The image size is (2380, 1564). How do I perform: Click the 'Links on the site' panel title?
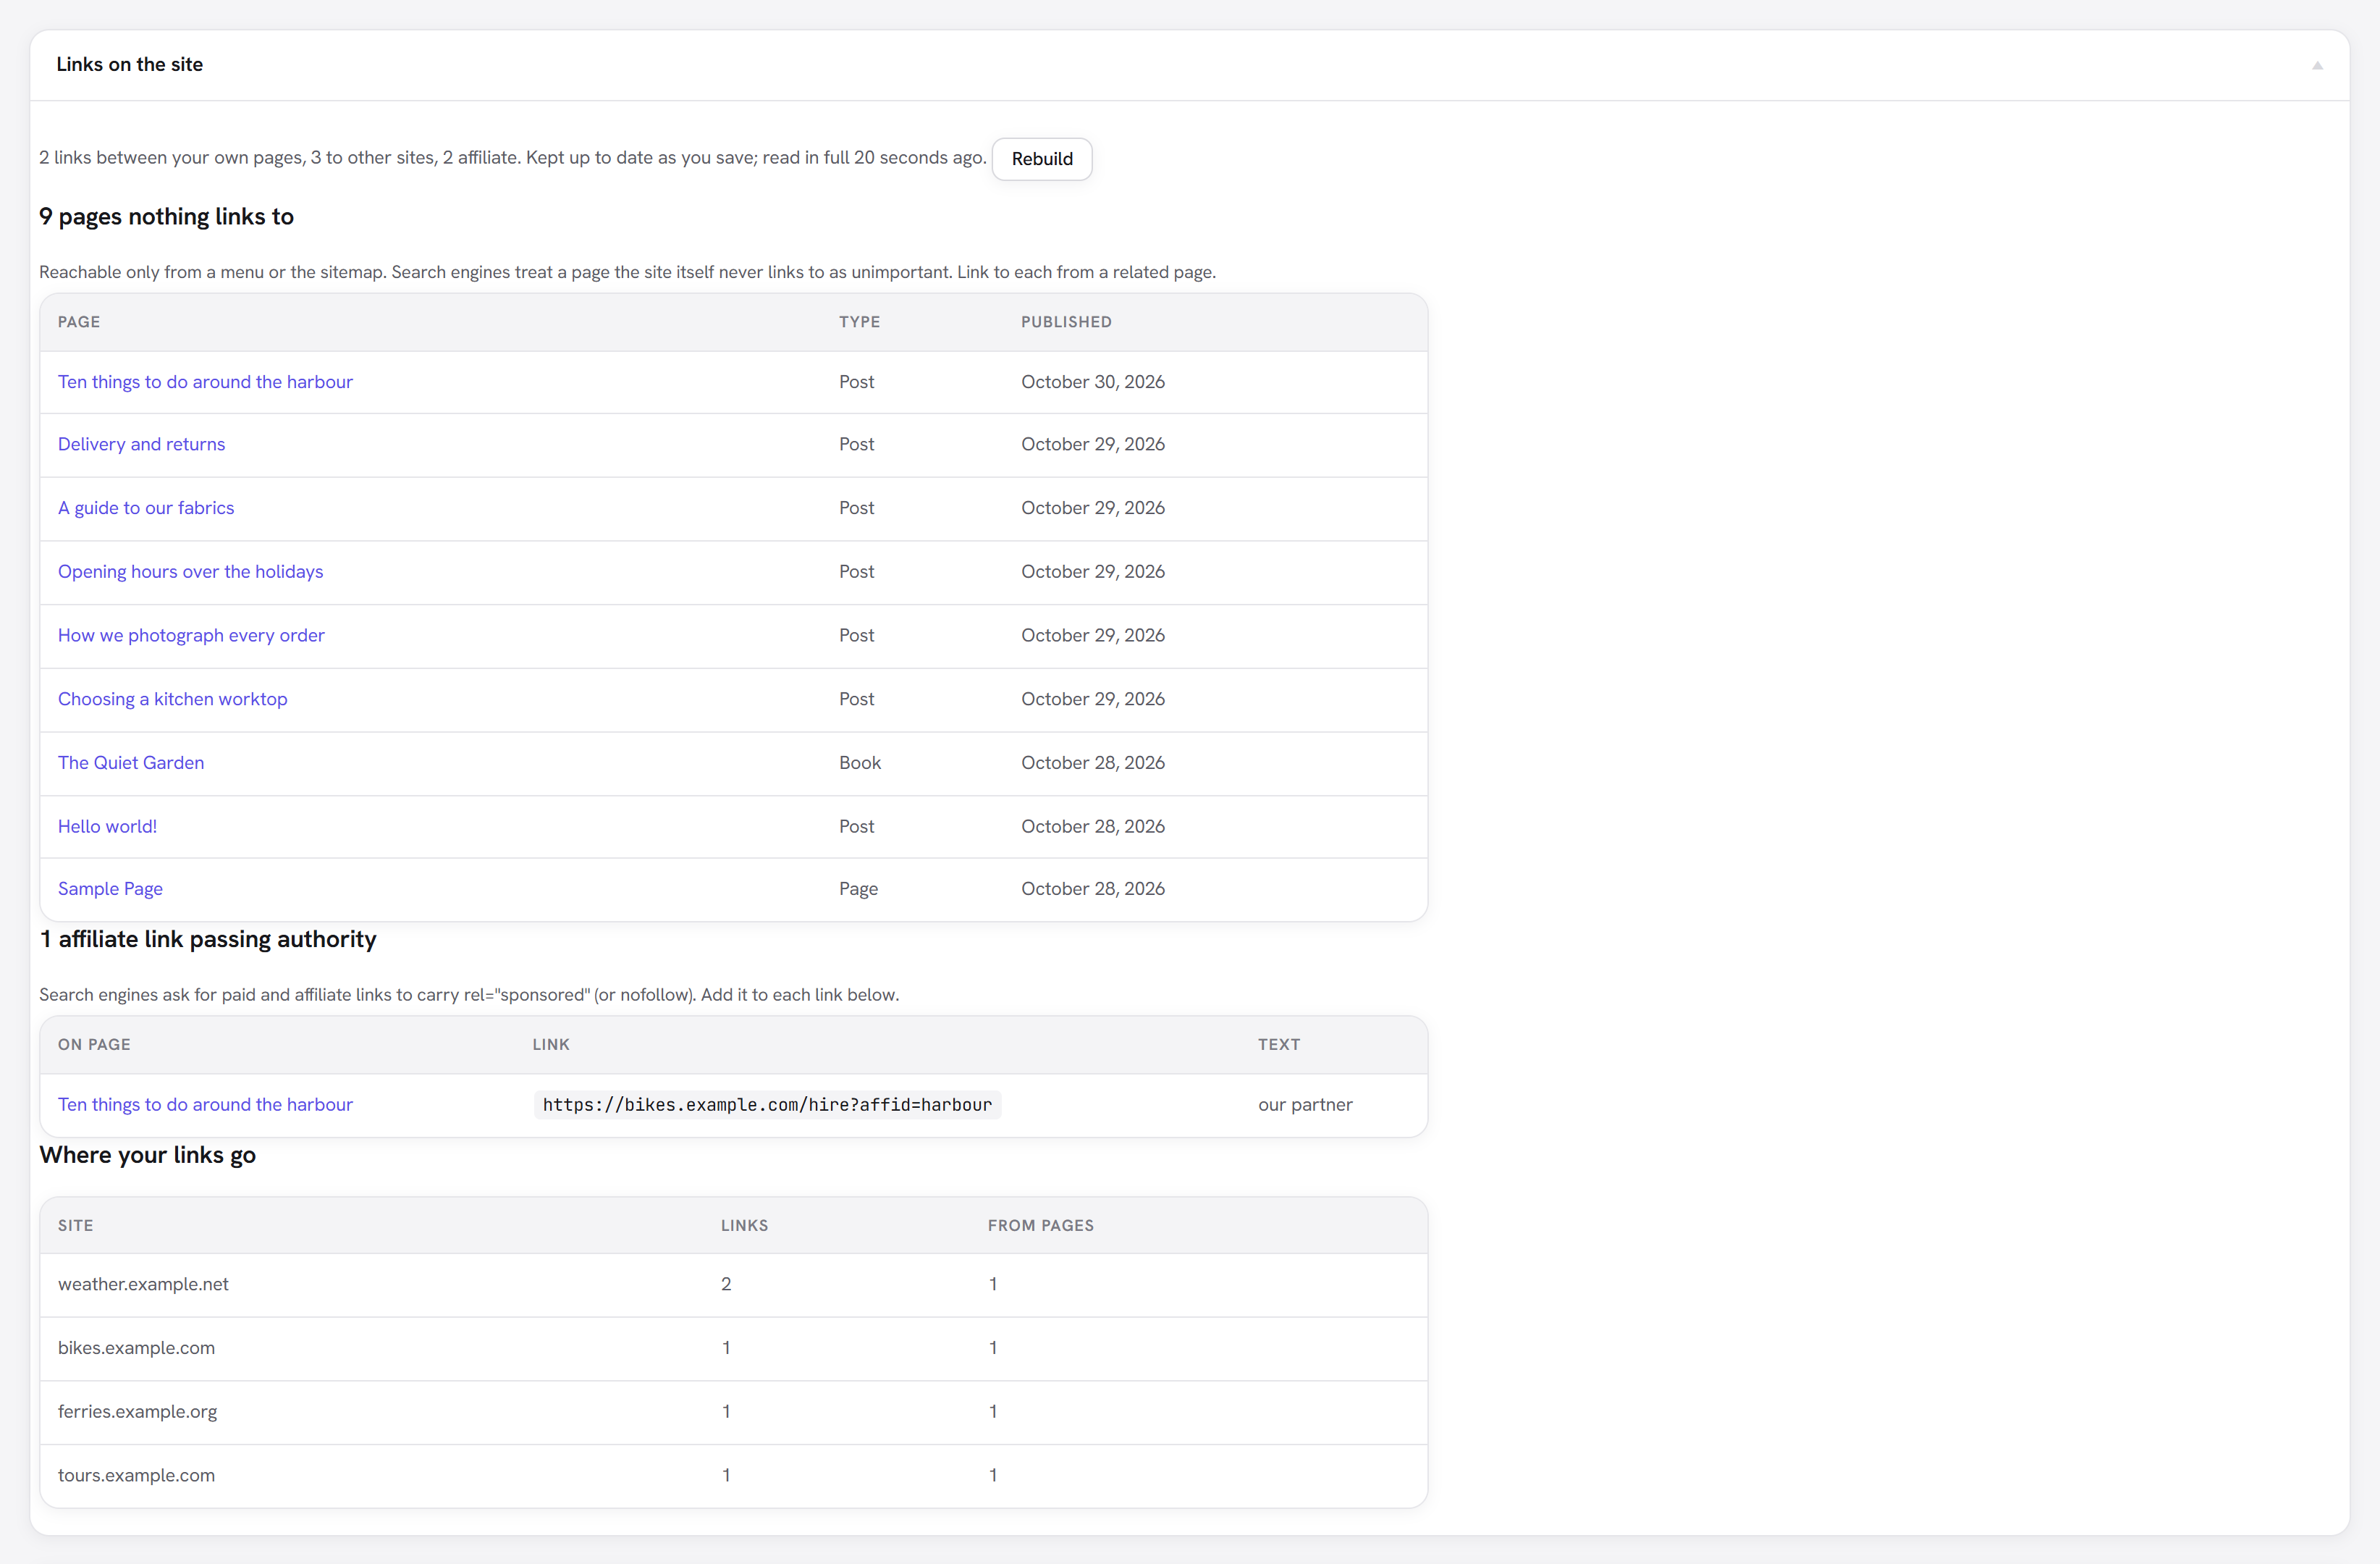(x=129, y=65)
